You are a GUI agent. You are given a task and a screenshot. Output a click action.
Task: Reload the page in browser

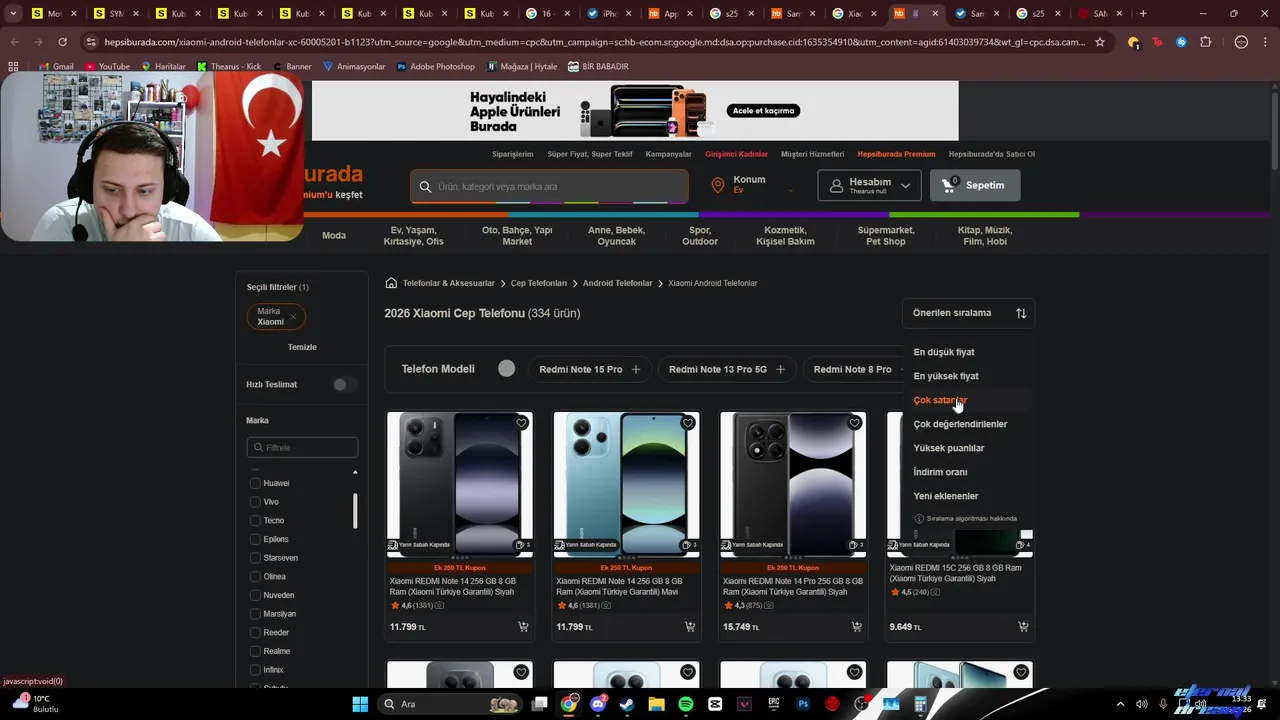click(x=62, y=42)
